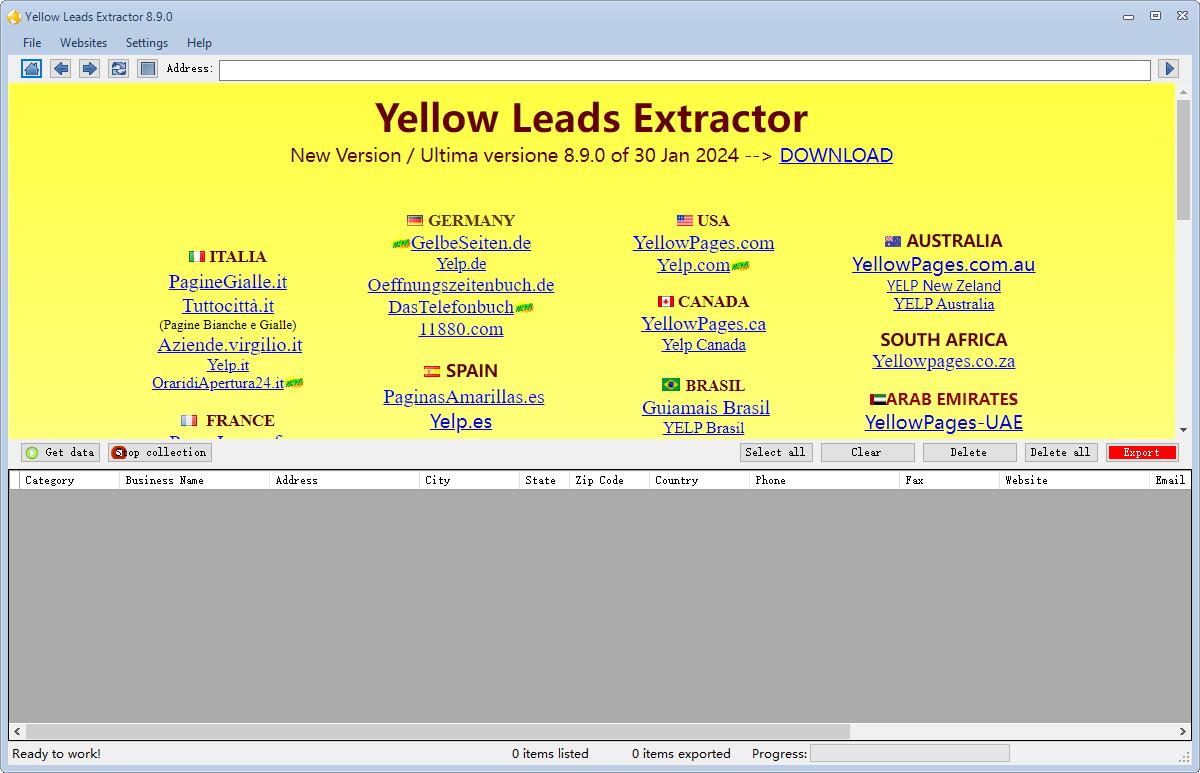The height and width of the screenshot is (773, 1200).
Task: Open Oeffnungszeitenbuch.de link
Action: [461, 285]
